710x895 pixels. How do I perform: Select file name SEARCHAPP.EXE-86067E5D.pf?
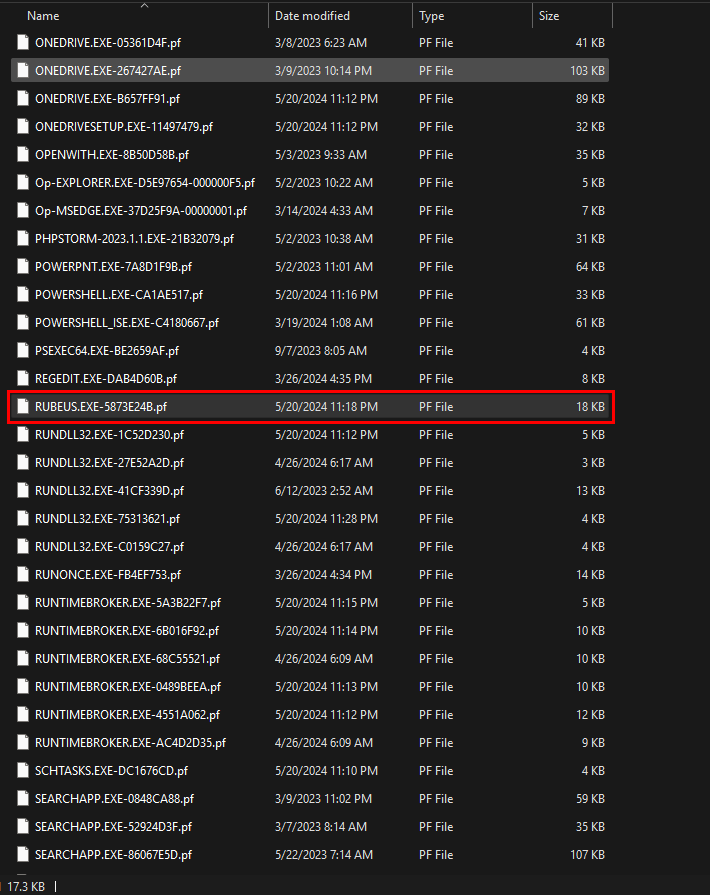coord(114,854)
